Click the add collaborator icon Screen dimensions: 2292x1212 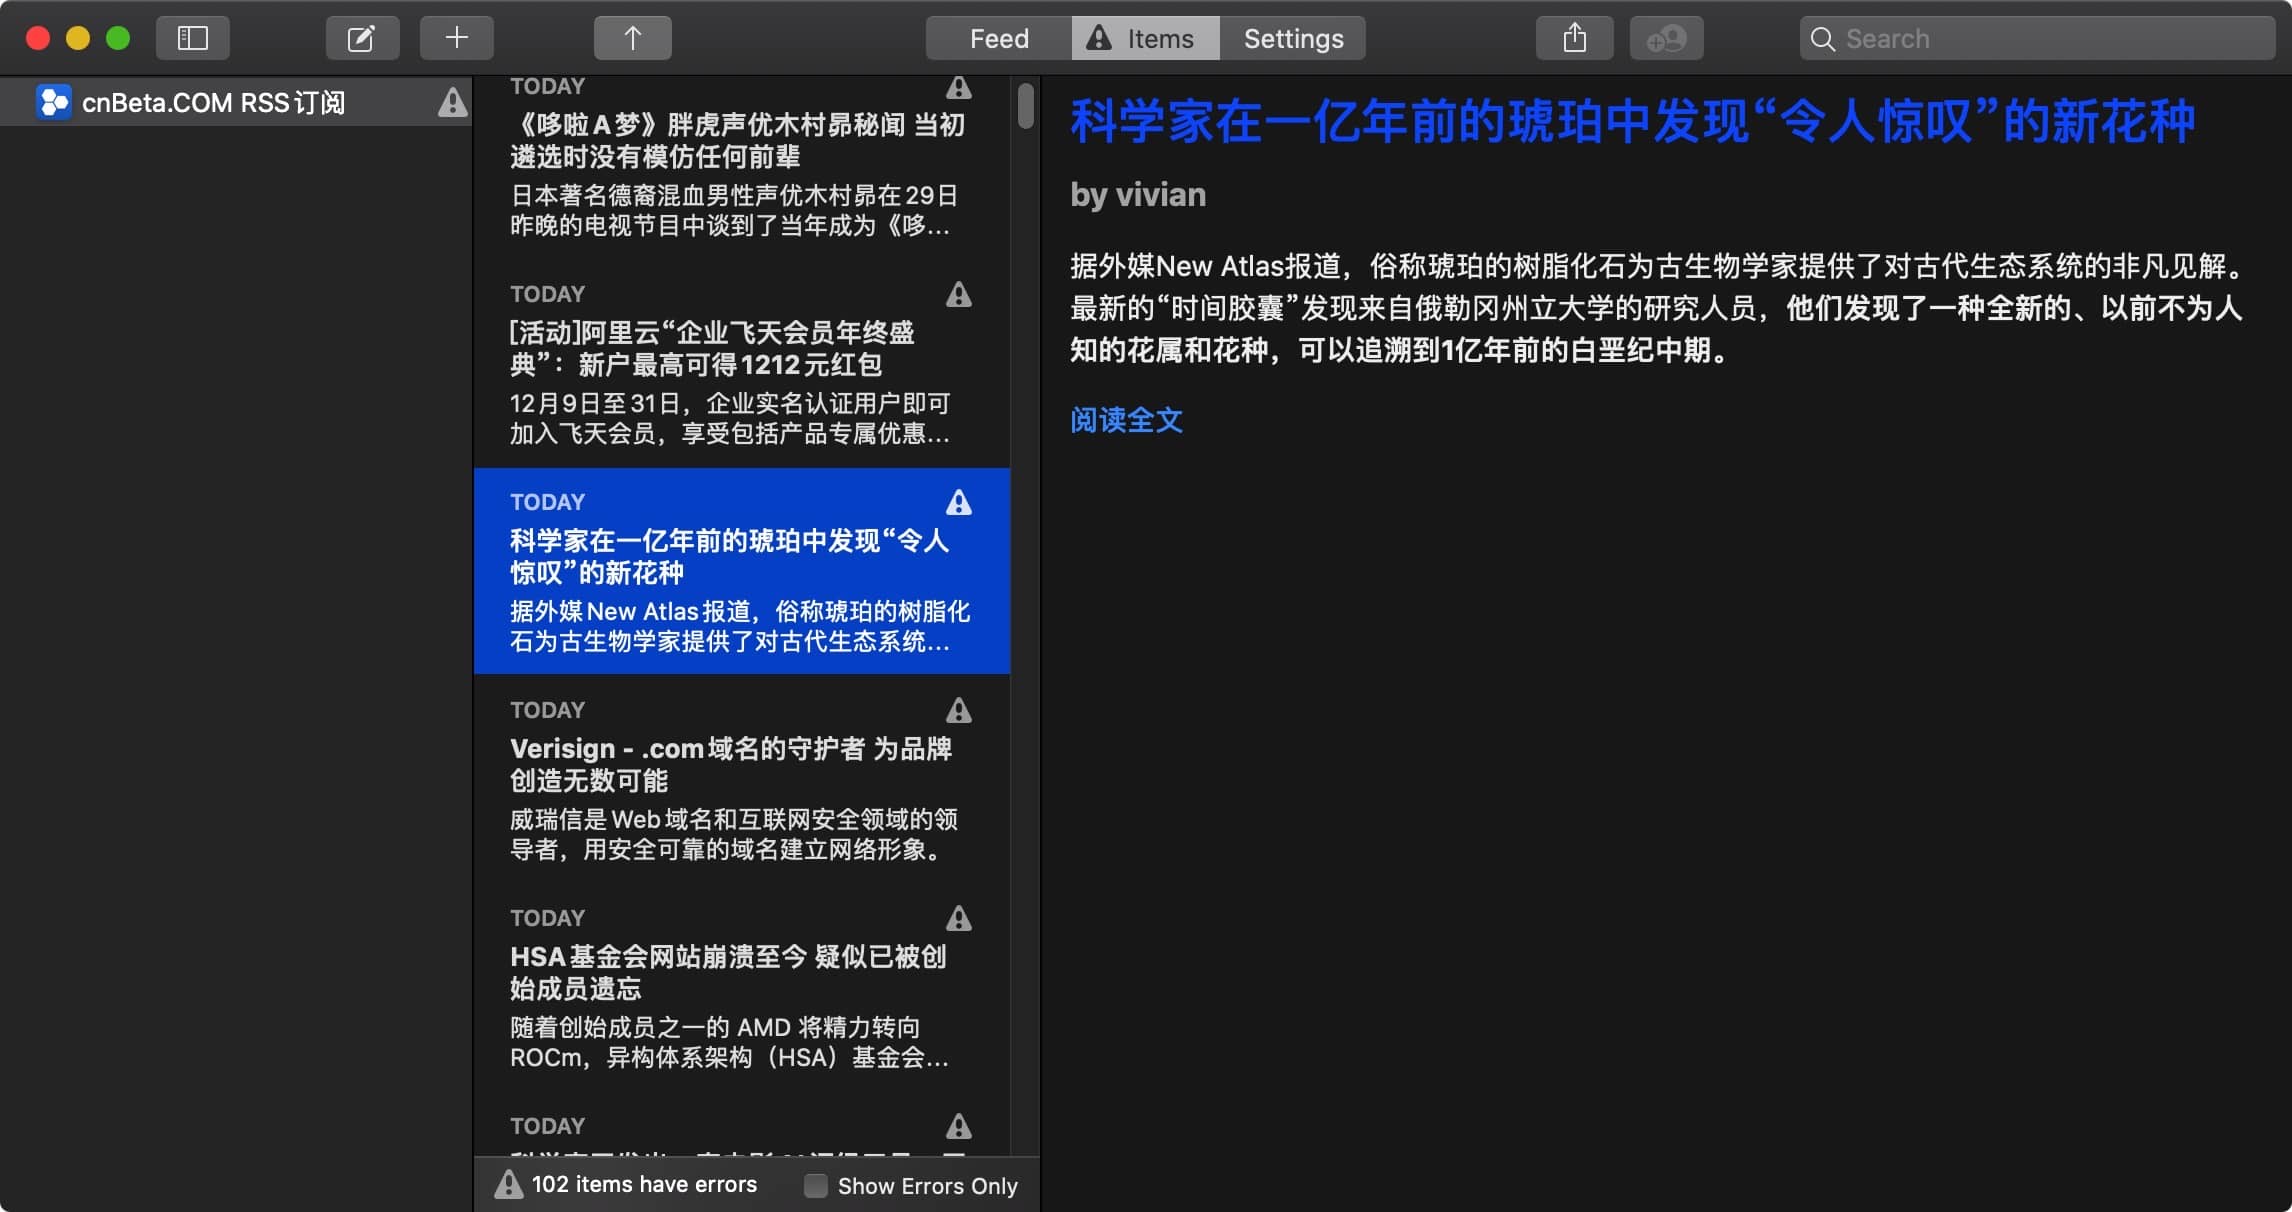coord(1667,38)
